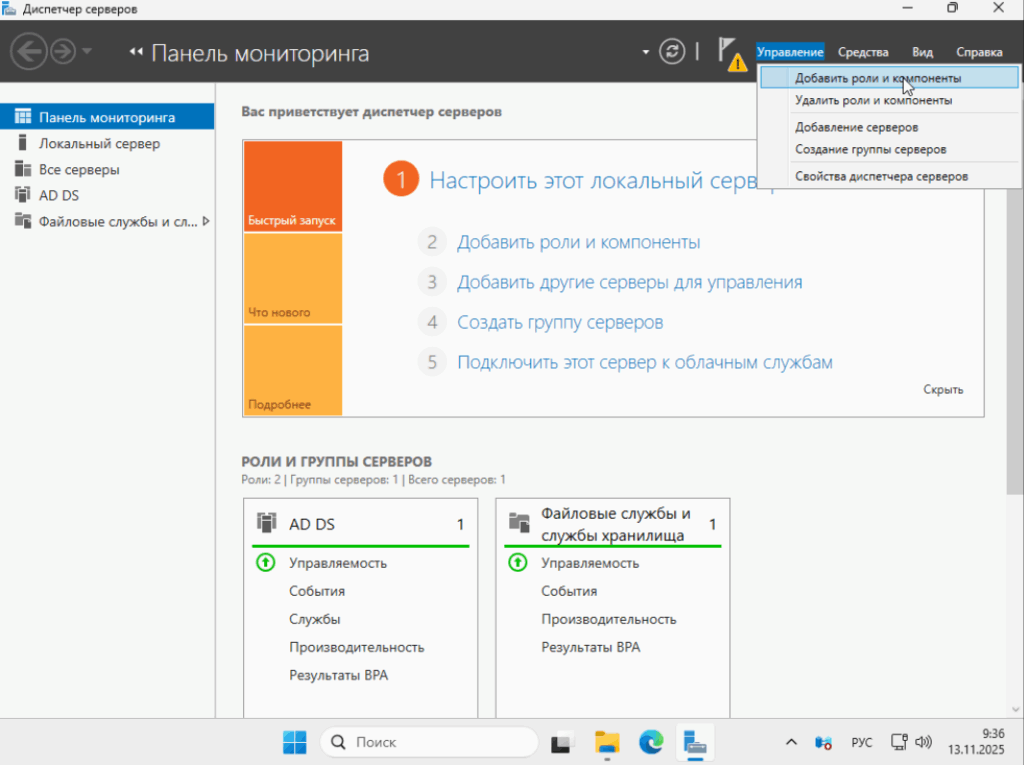Click Создать группу серверов link

[x=560, y=322]
